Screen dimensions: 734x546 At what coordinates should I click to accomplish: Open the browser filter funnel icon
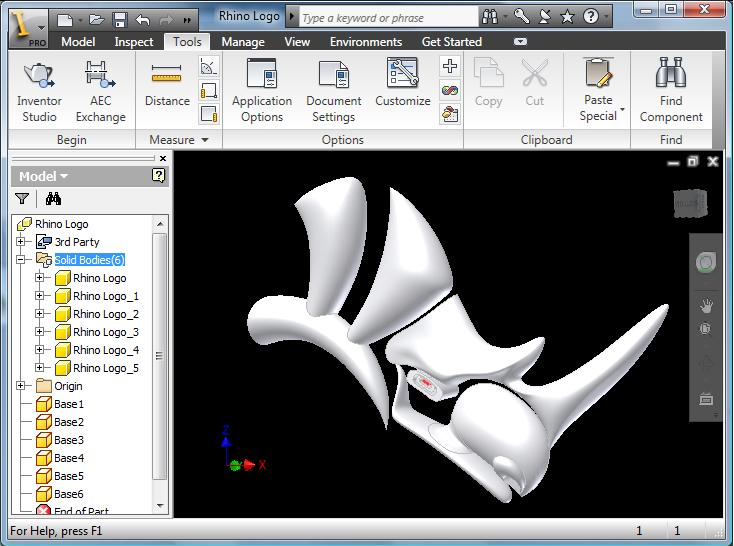[22, 199]
